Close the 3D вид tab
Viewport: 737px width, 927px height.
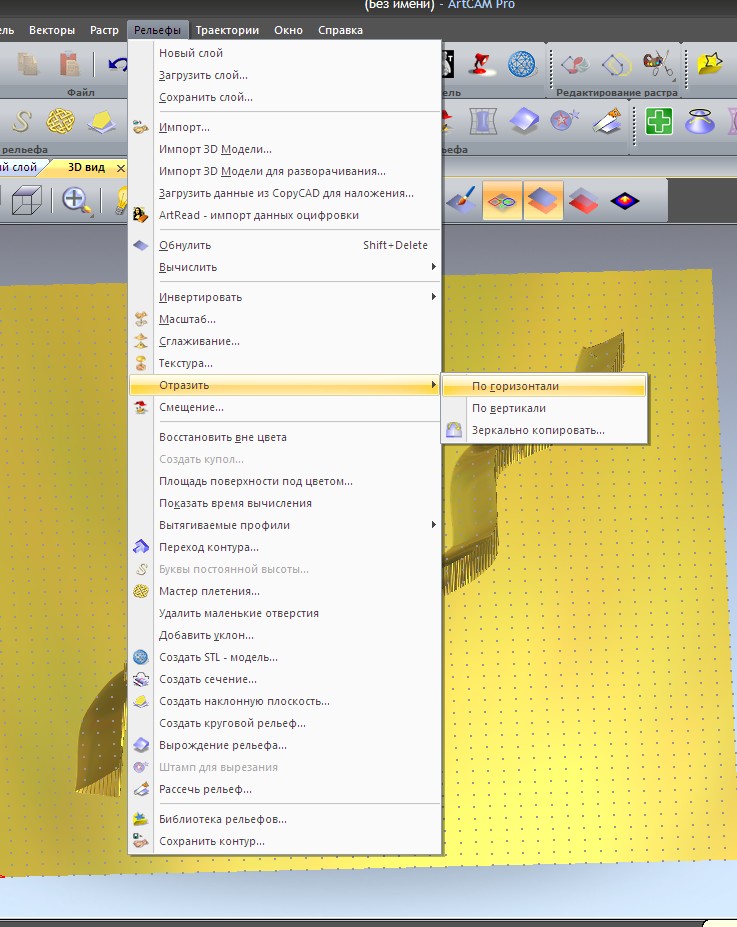click(x=121, y=168)
